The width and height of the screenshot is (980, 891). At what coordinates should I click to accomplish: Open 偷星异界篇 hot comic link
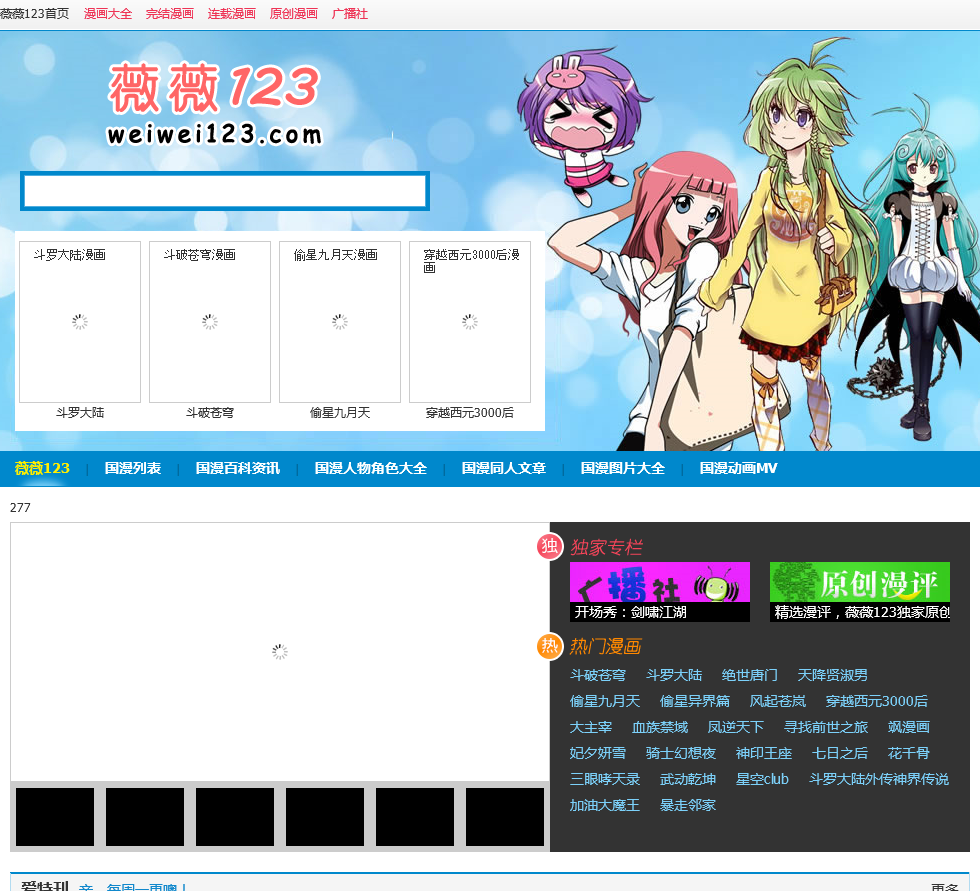pos(694,701)
